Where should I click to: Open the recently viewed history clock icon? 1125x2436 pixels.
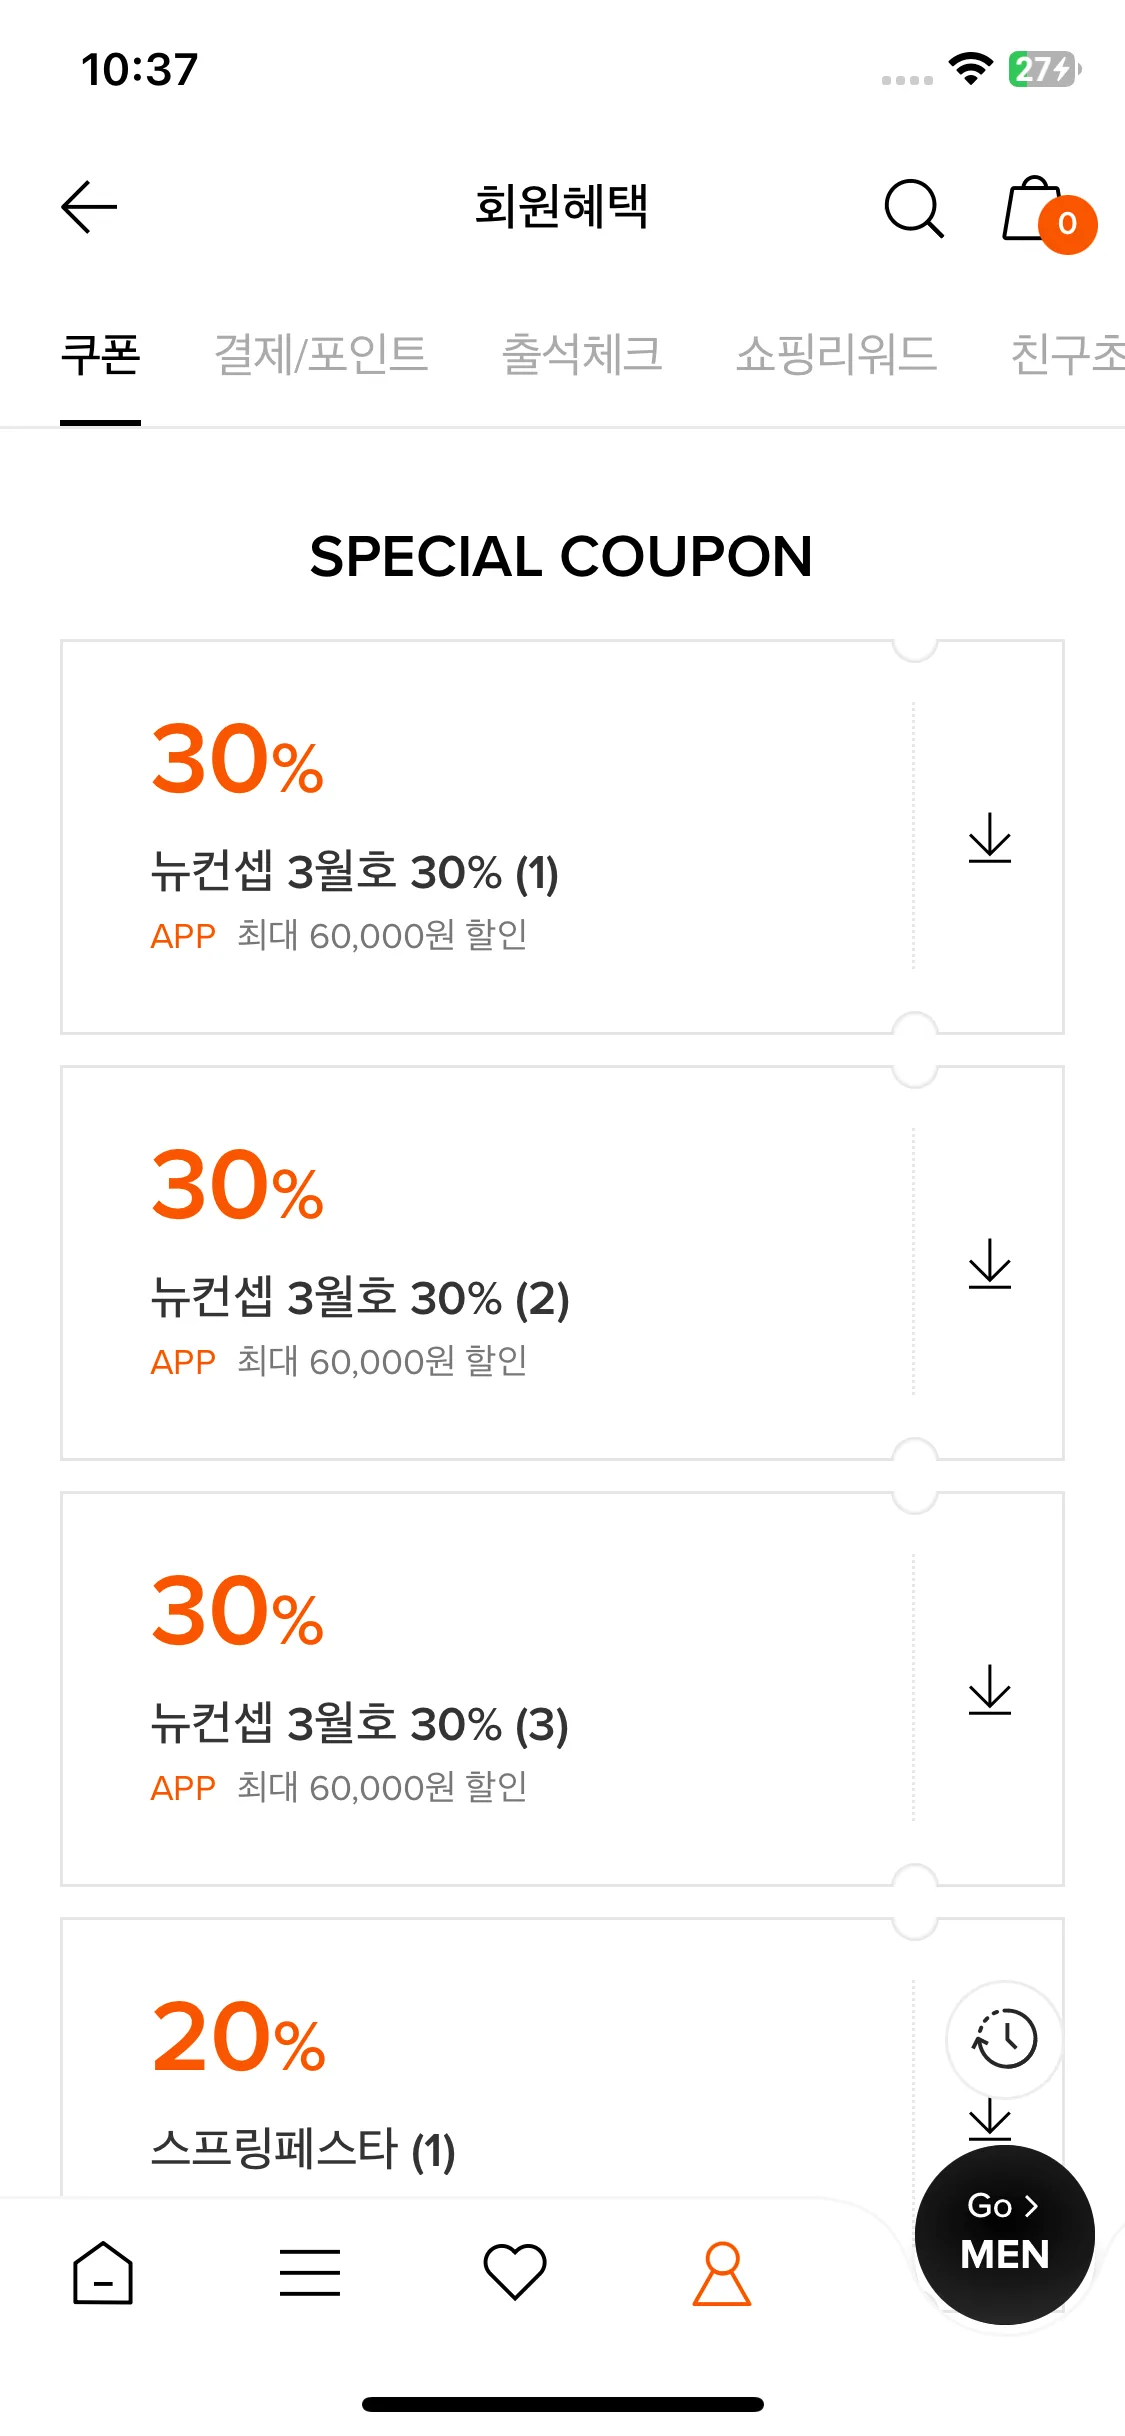click(1005, 2038)
